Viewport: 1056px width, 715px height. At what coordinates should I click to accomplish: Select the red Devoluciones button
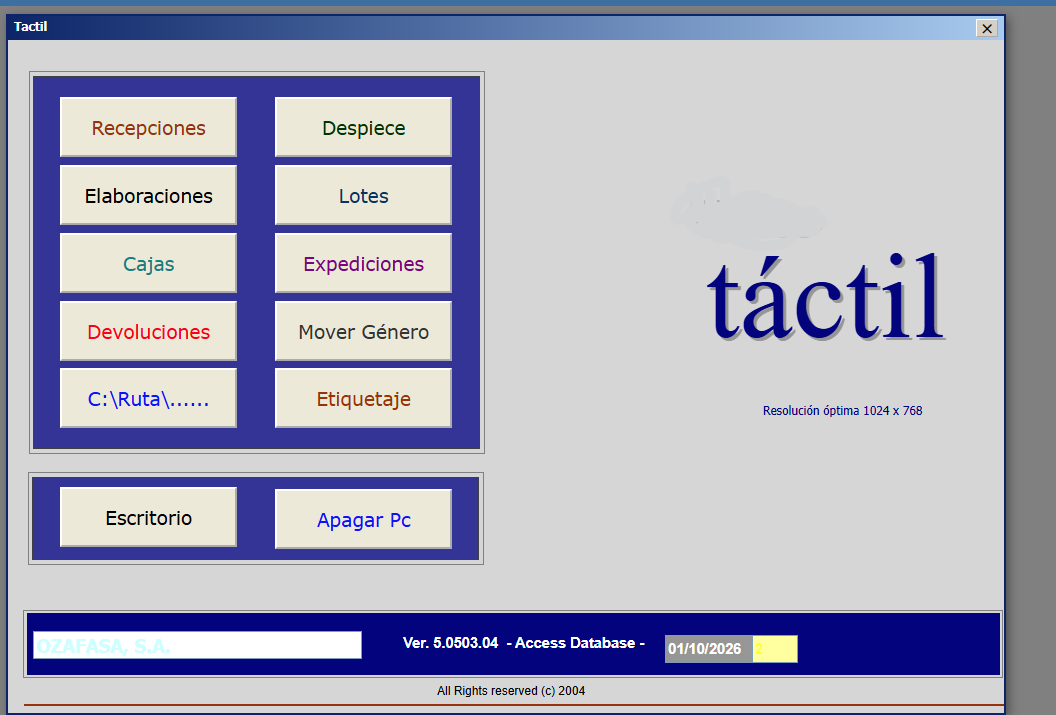148,331
